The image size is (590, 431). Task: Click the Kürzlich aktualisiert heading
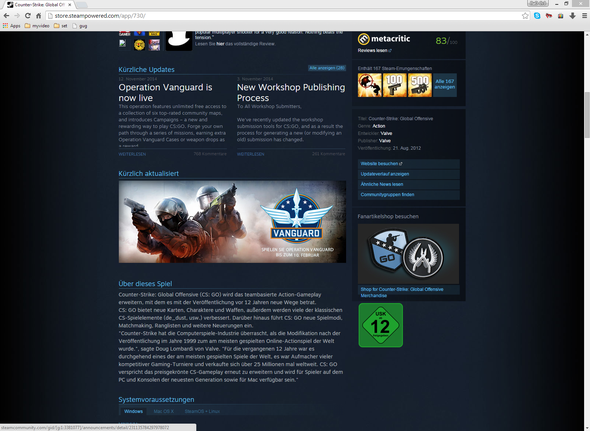(148, 174)
